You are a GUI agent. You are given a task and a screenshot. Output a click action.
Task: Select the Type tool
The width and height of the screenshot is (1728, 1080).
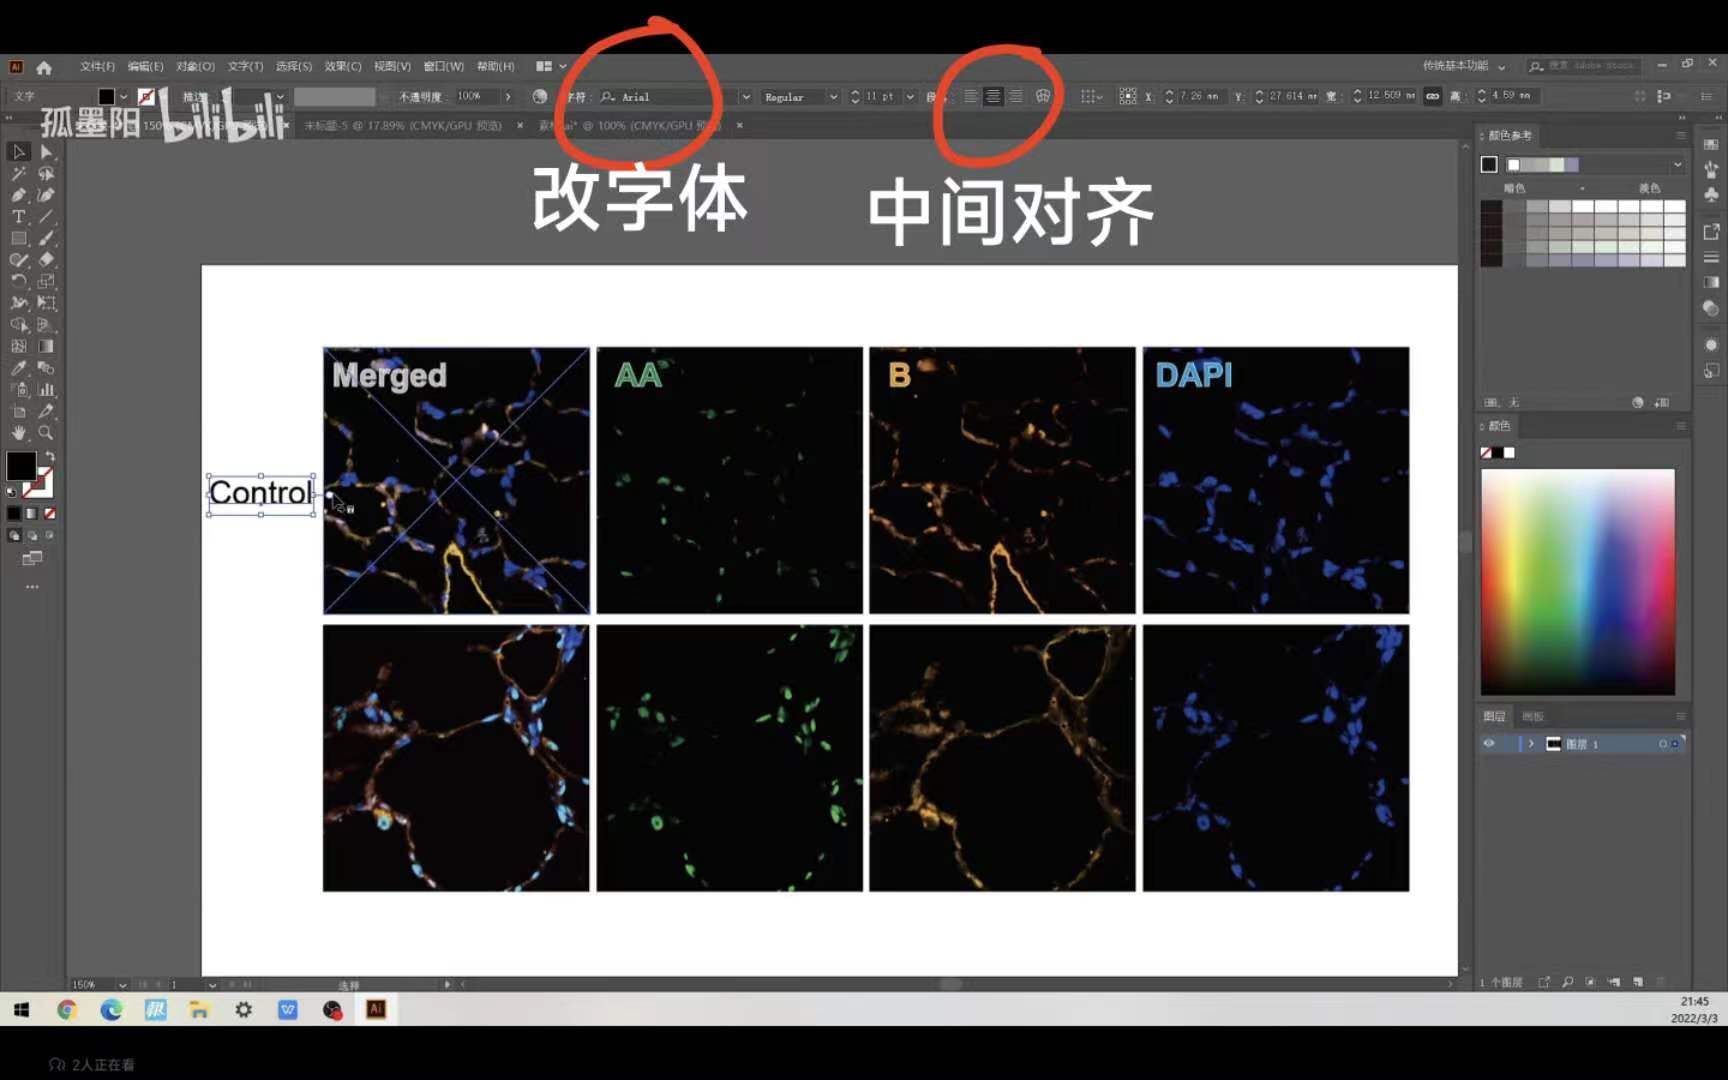(x=17, y=216)
